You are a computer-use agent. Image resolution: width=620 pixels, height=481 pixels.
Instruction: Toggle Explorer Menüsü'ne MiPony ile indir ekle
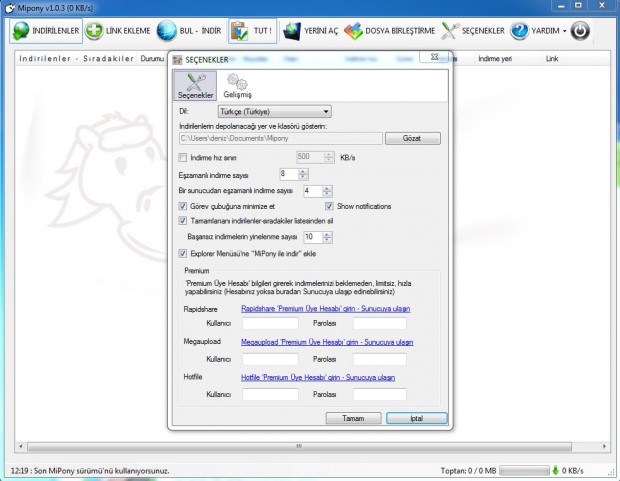click(x=183, y=254)
